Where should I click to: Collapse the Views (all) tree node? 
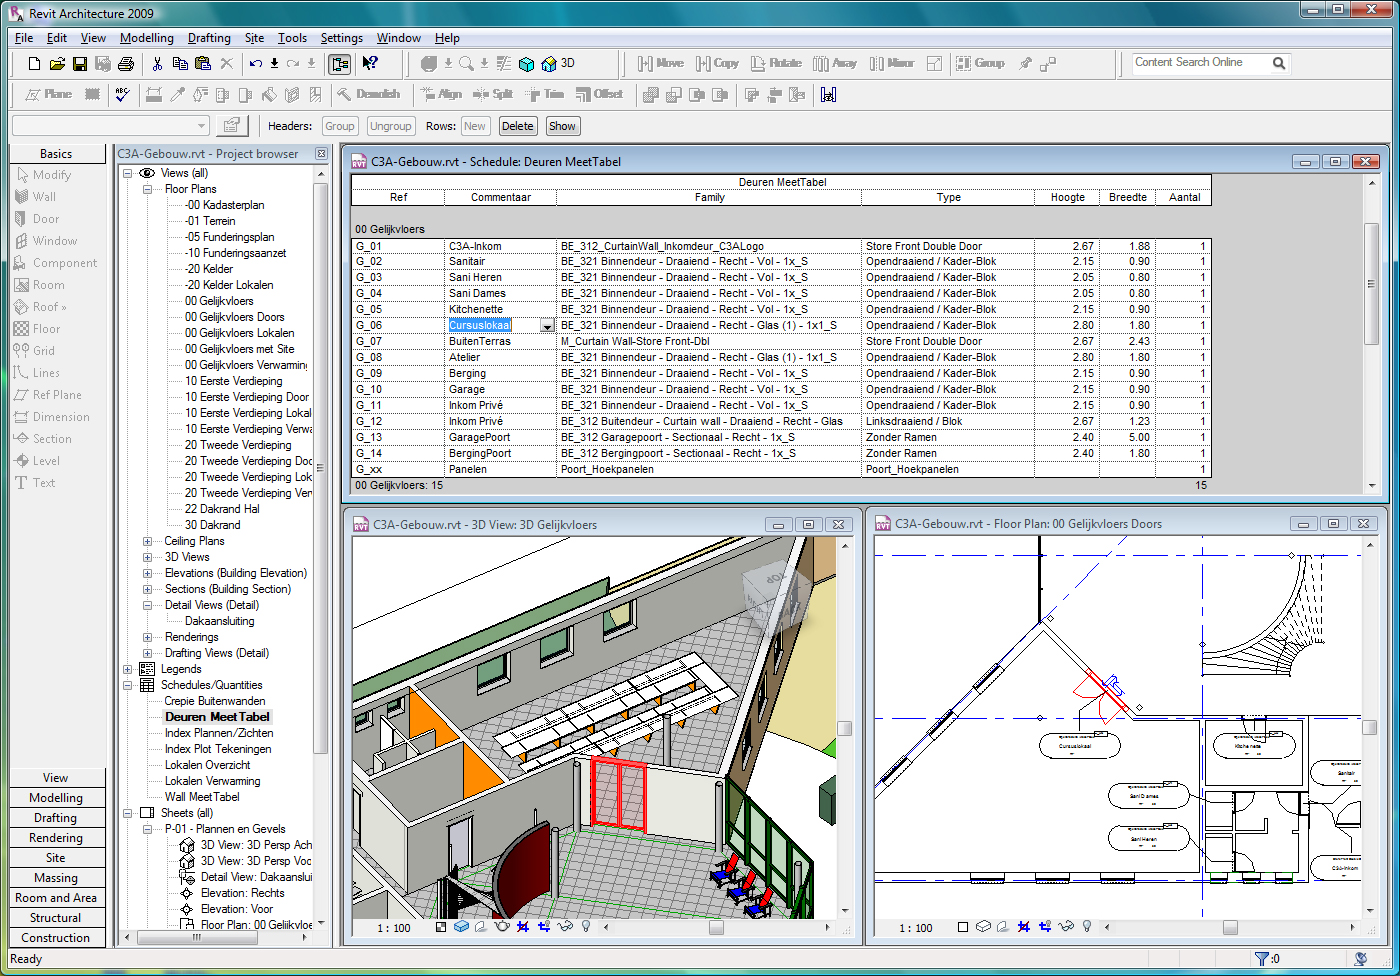coord(128,173)
